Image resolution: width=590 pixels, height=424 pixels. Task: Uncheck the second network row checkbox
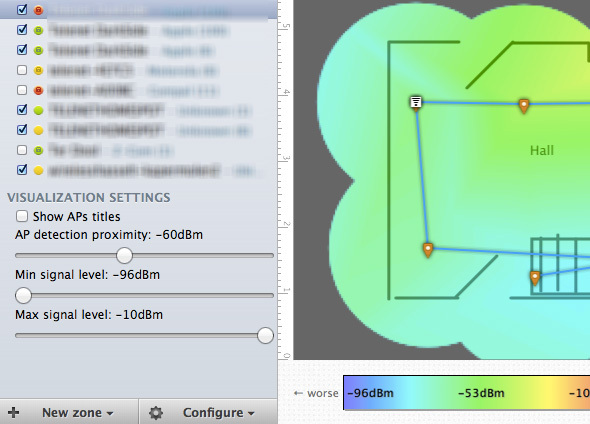[22, 30]
